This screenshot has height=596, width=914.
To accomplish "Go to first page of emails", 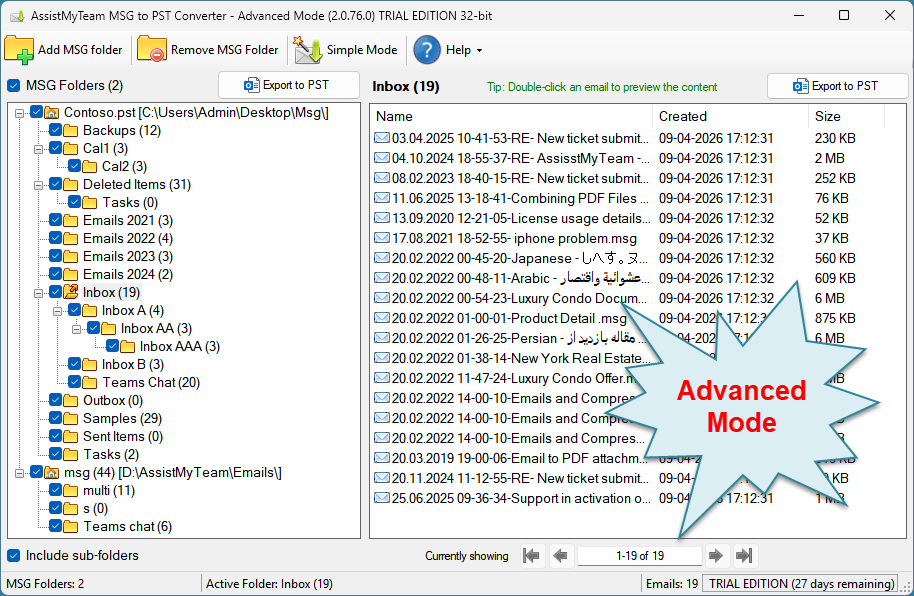I will (532, 556).
